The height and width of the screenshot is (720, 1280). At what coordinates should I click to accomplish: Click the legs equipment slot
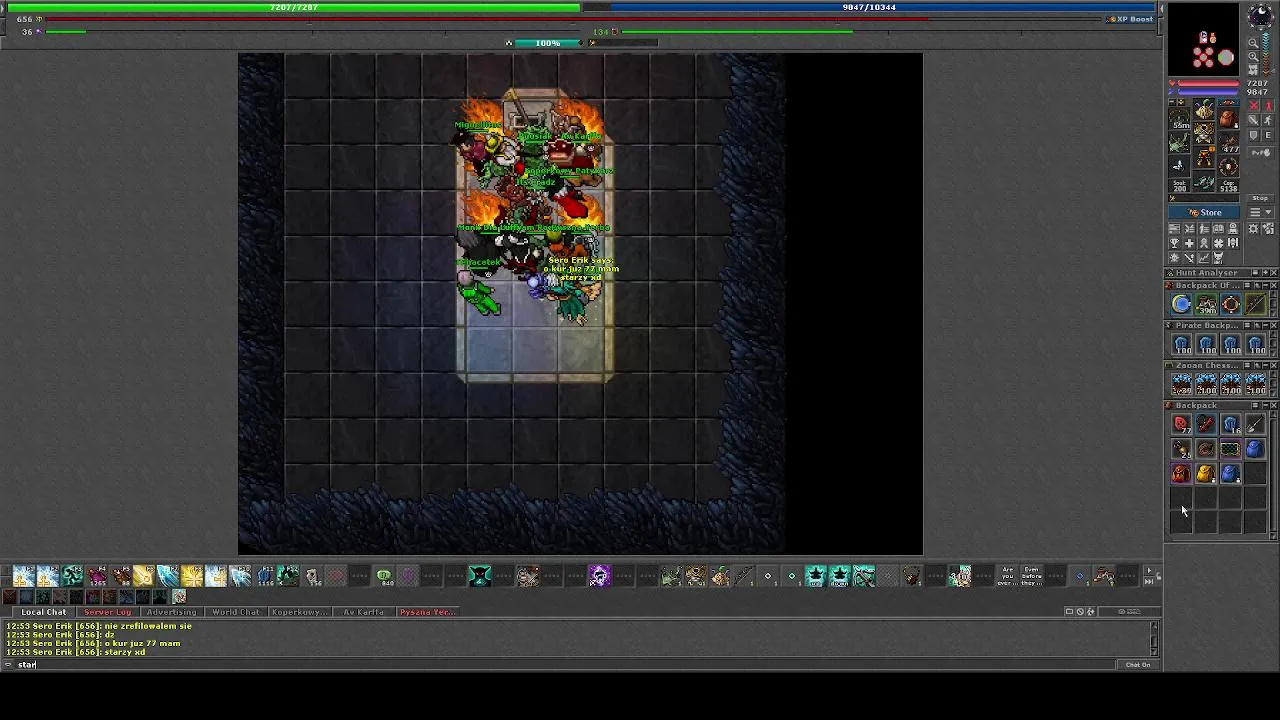tap(1204, 157)
